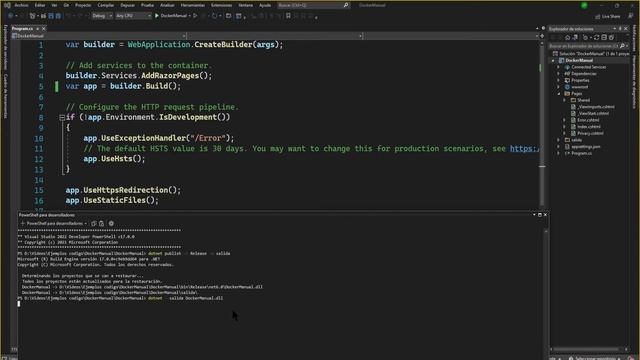Select _ViewStart.cshtml file
The image size is (640, 360).
(x=590, y=113)
